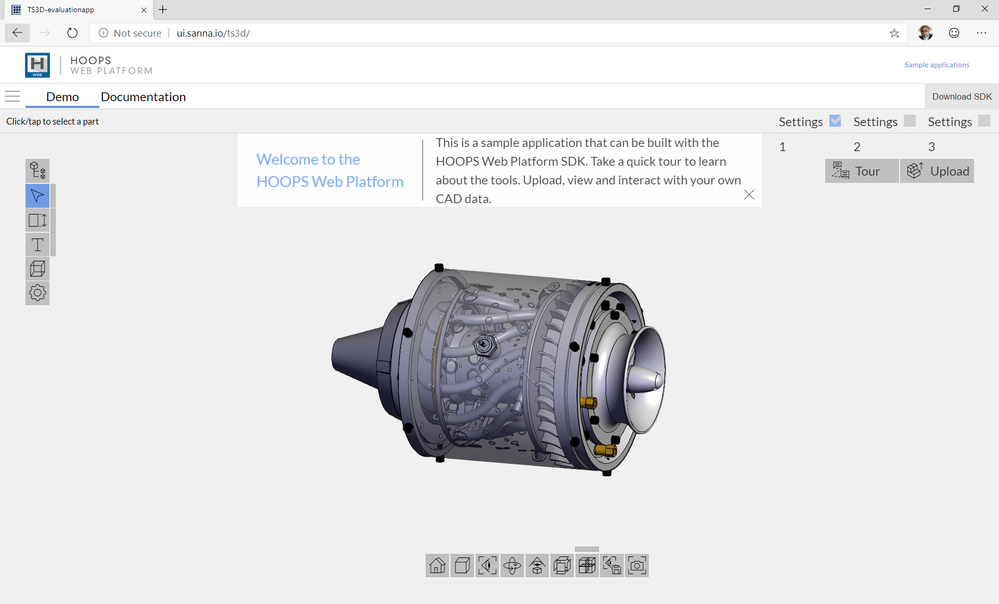999x604 pixels.
Task: Click the Welcome to the HOOPS Web Platform heading
Action: pos(330,171)
